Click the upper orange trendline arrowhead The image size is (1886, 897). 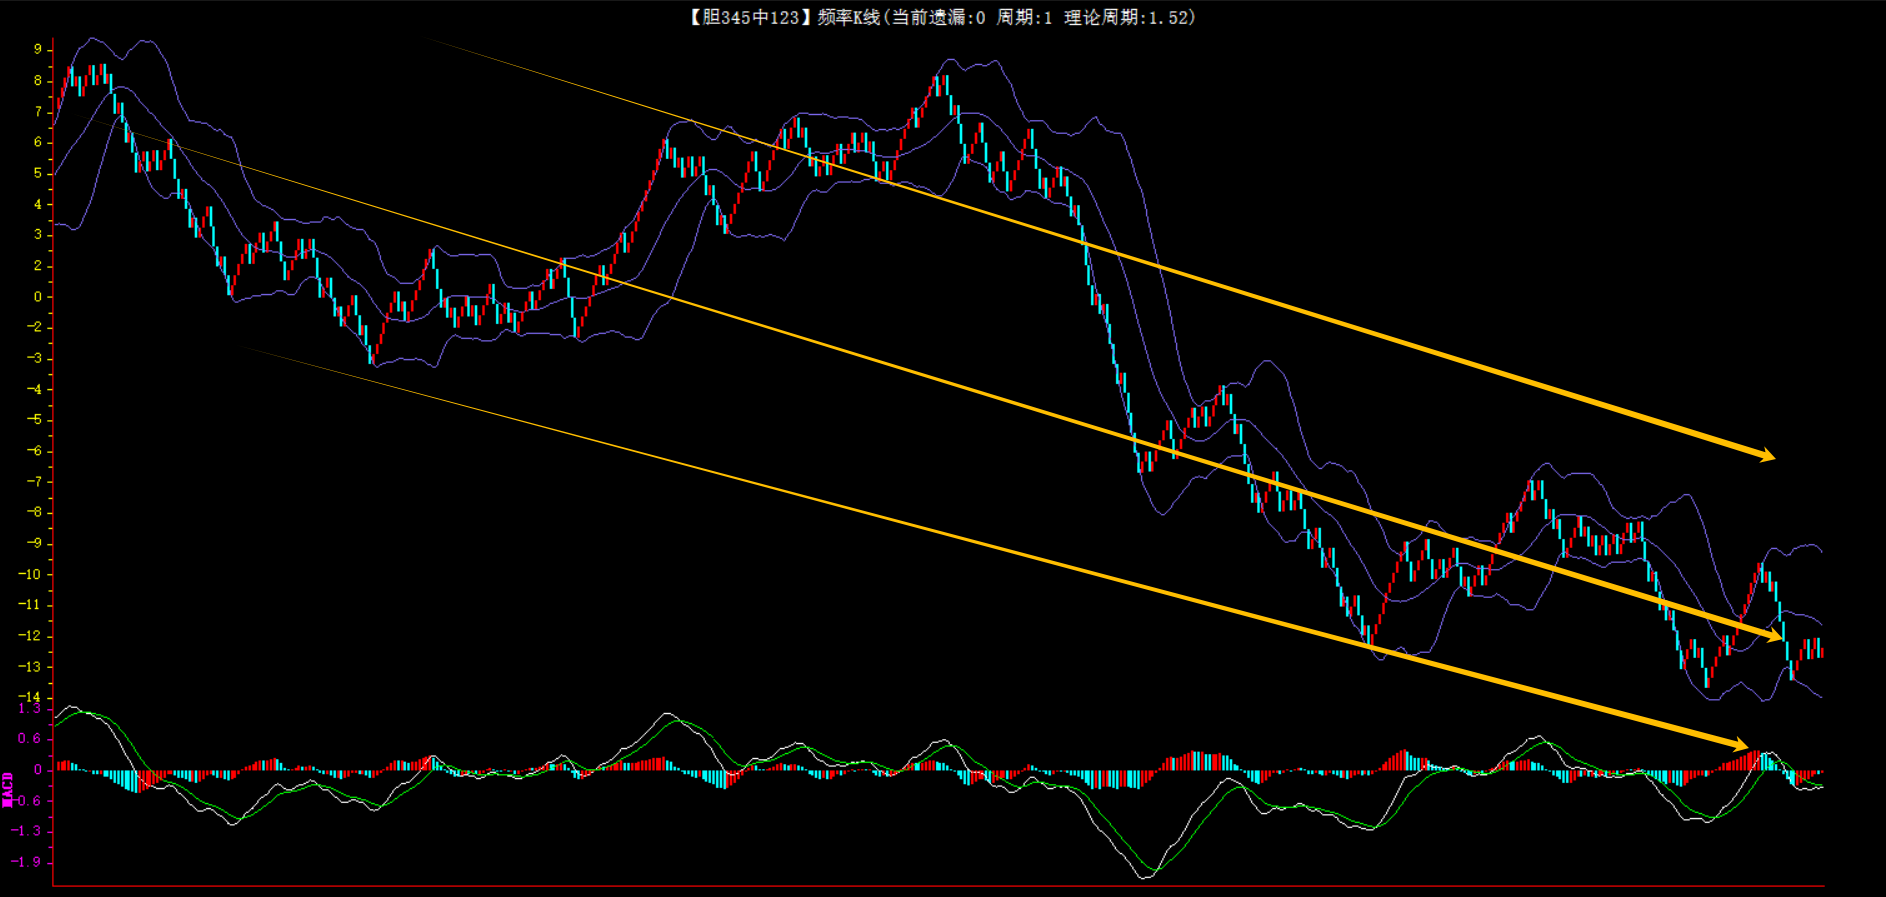[1767, 455]
